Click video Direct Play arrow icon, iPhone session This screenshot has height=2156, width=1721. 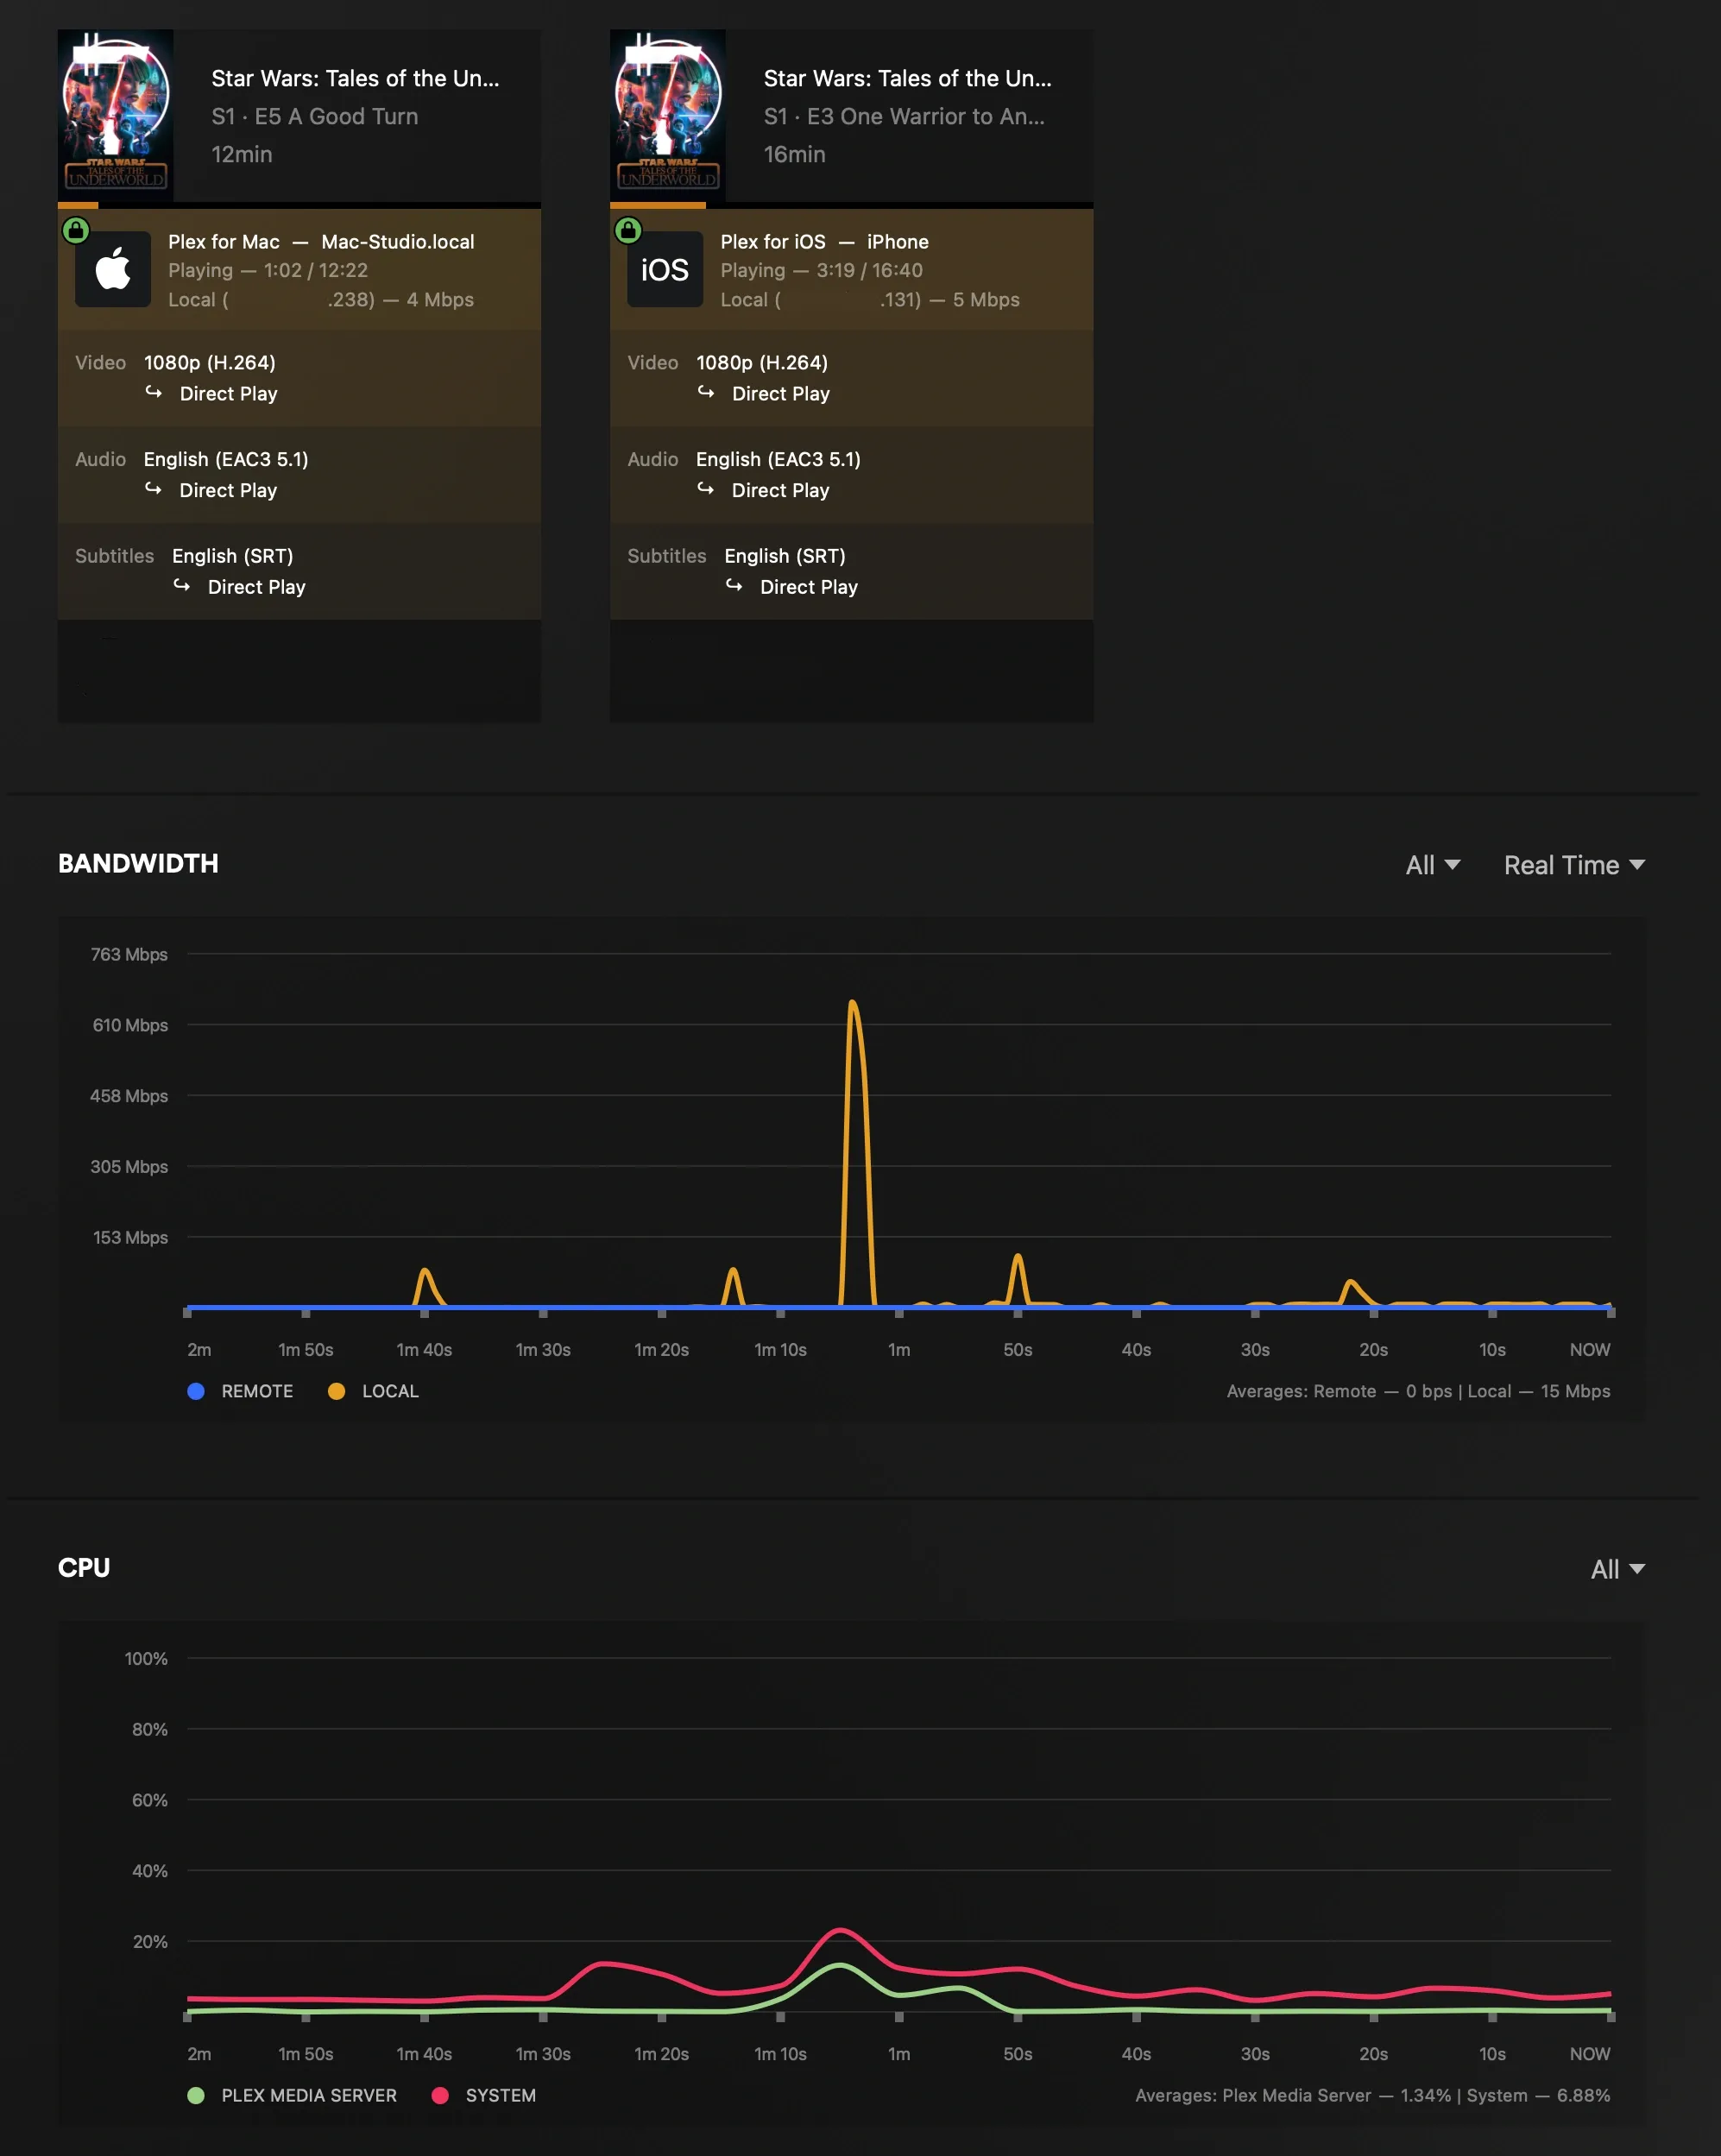click(x=706, y=392)
